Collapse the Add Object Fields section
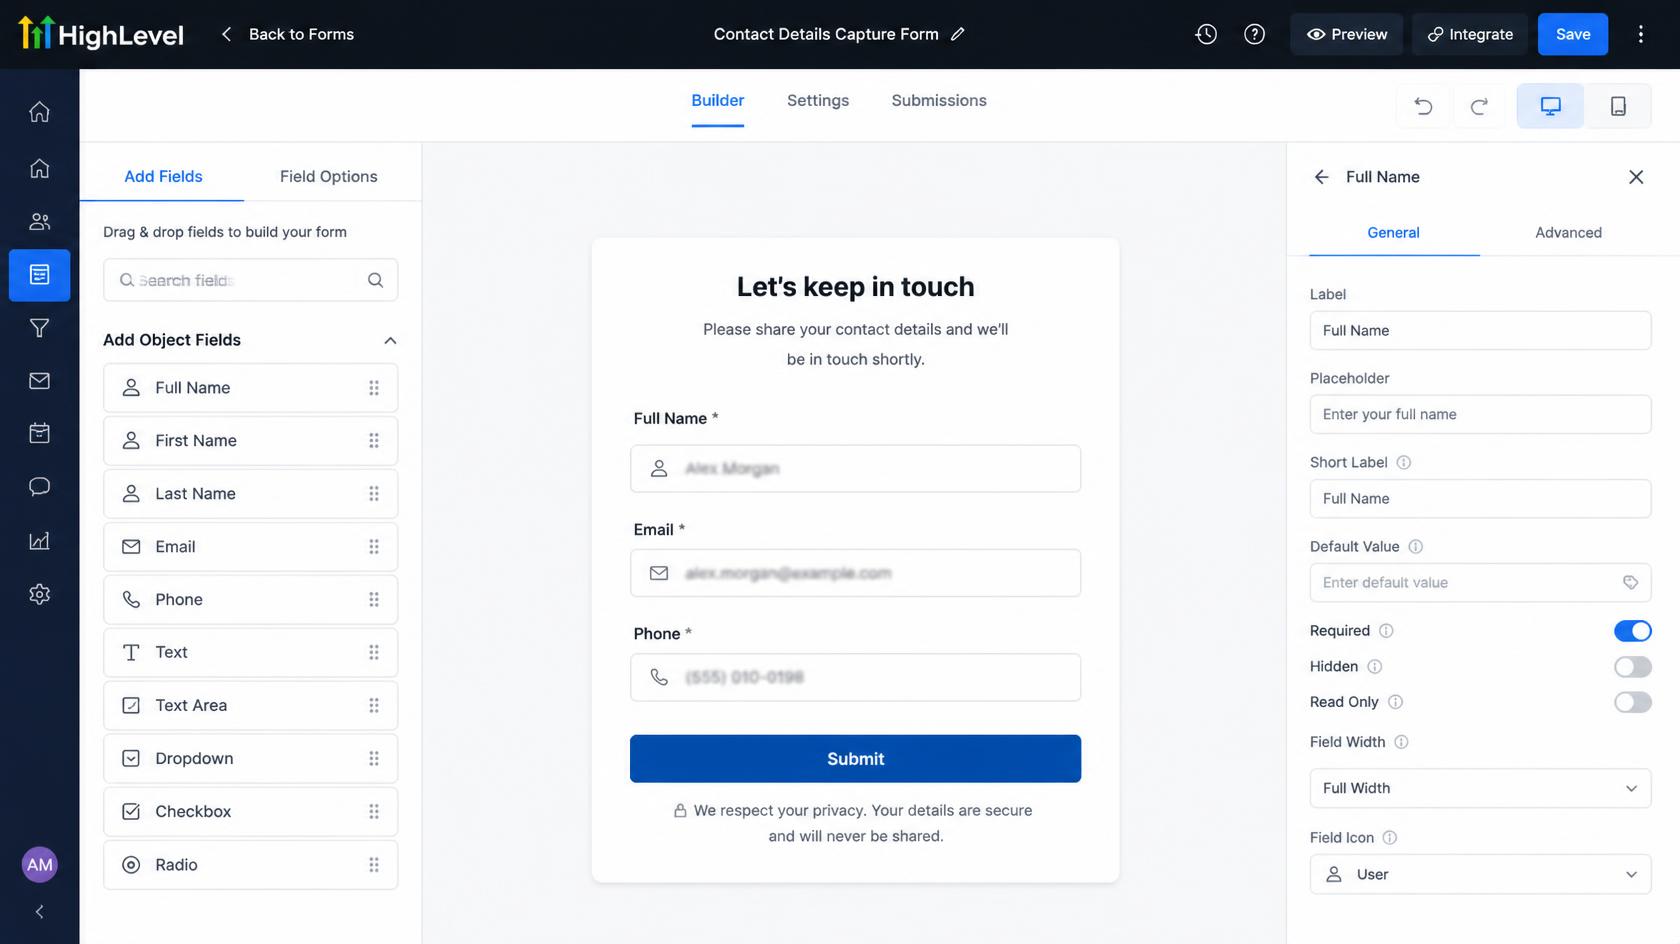Viewport: 1680px width, 944px height. (390, 340)
